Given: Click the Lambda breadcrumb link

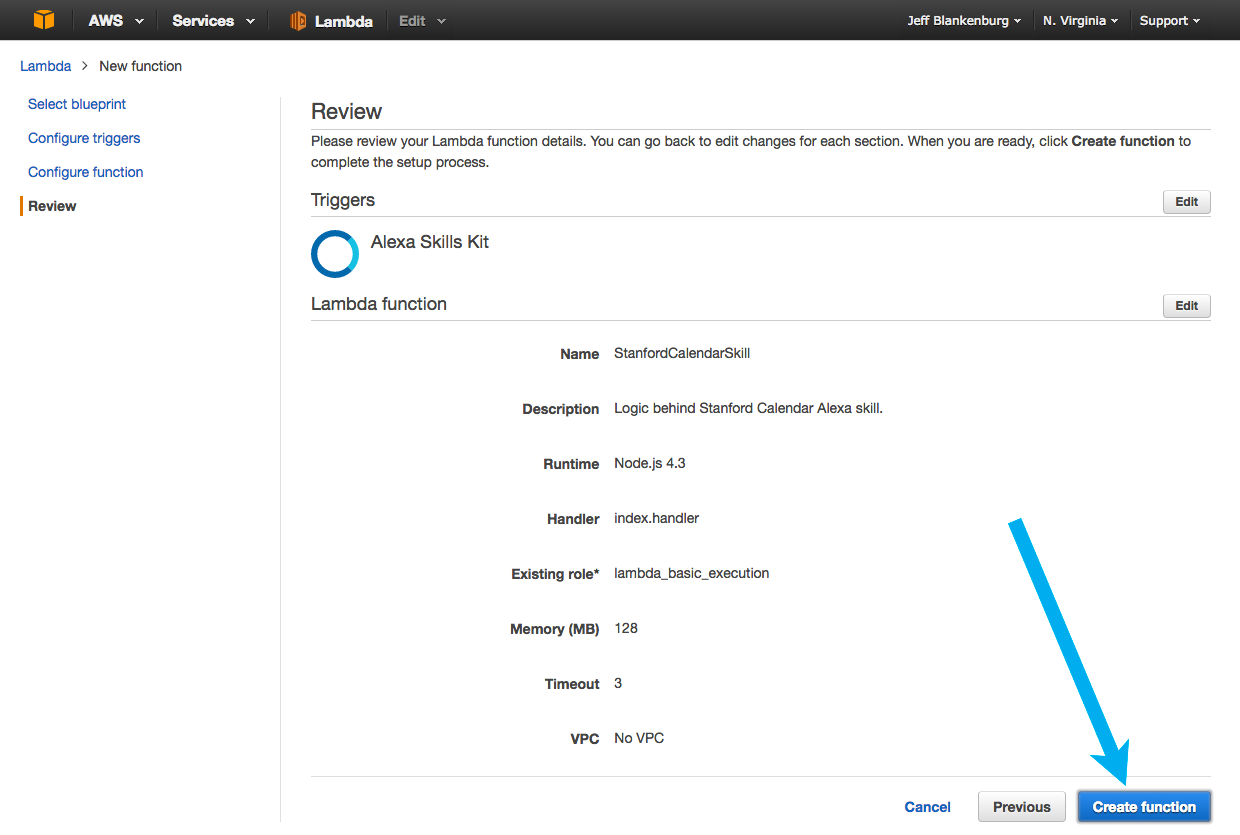Looking at the screenshot, I should [46, 66].
